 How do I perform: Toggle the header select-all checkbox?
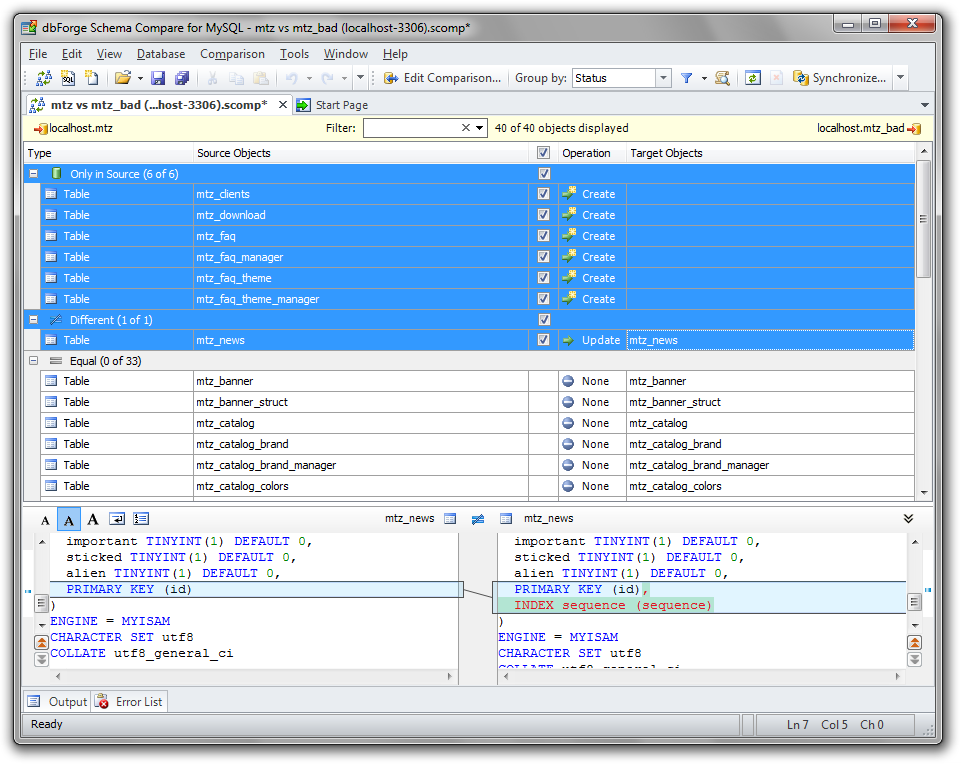pyautogui.click(x=544, y=153)
